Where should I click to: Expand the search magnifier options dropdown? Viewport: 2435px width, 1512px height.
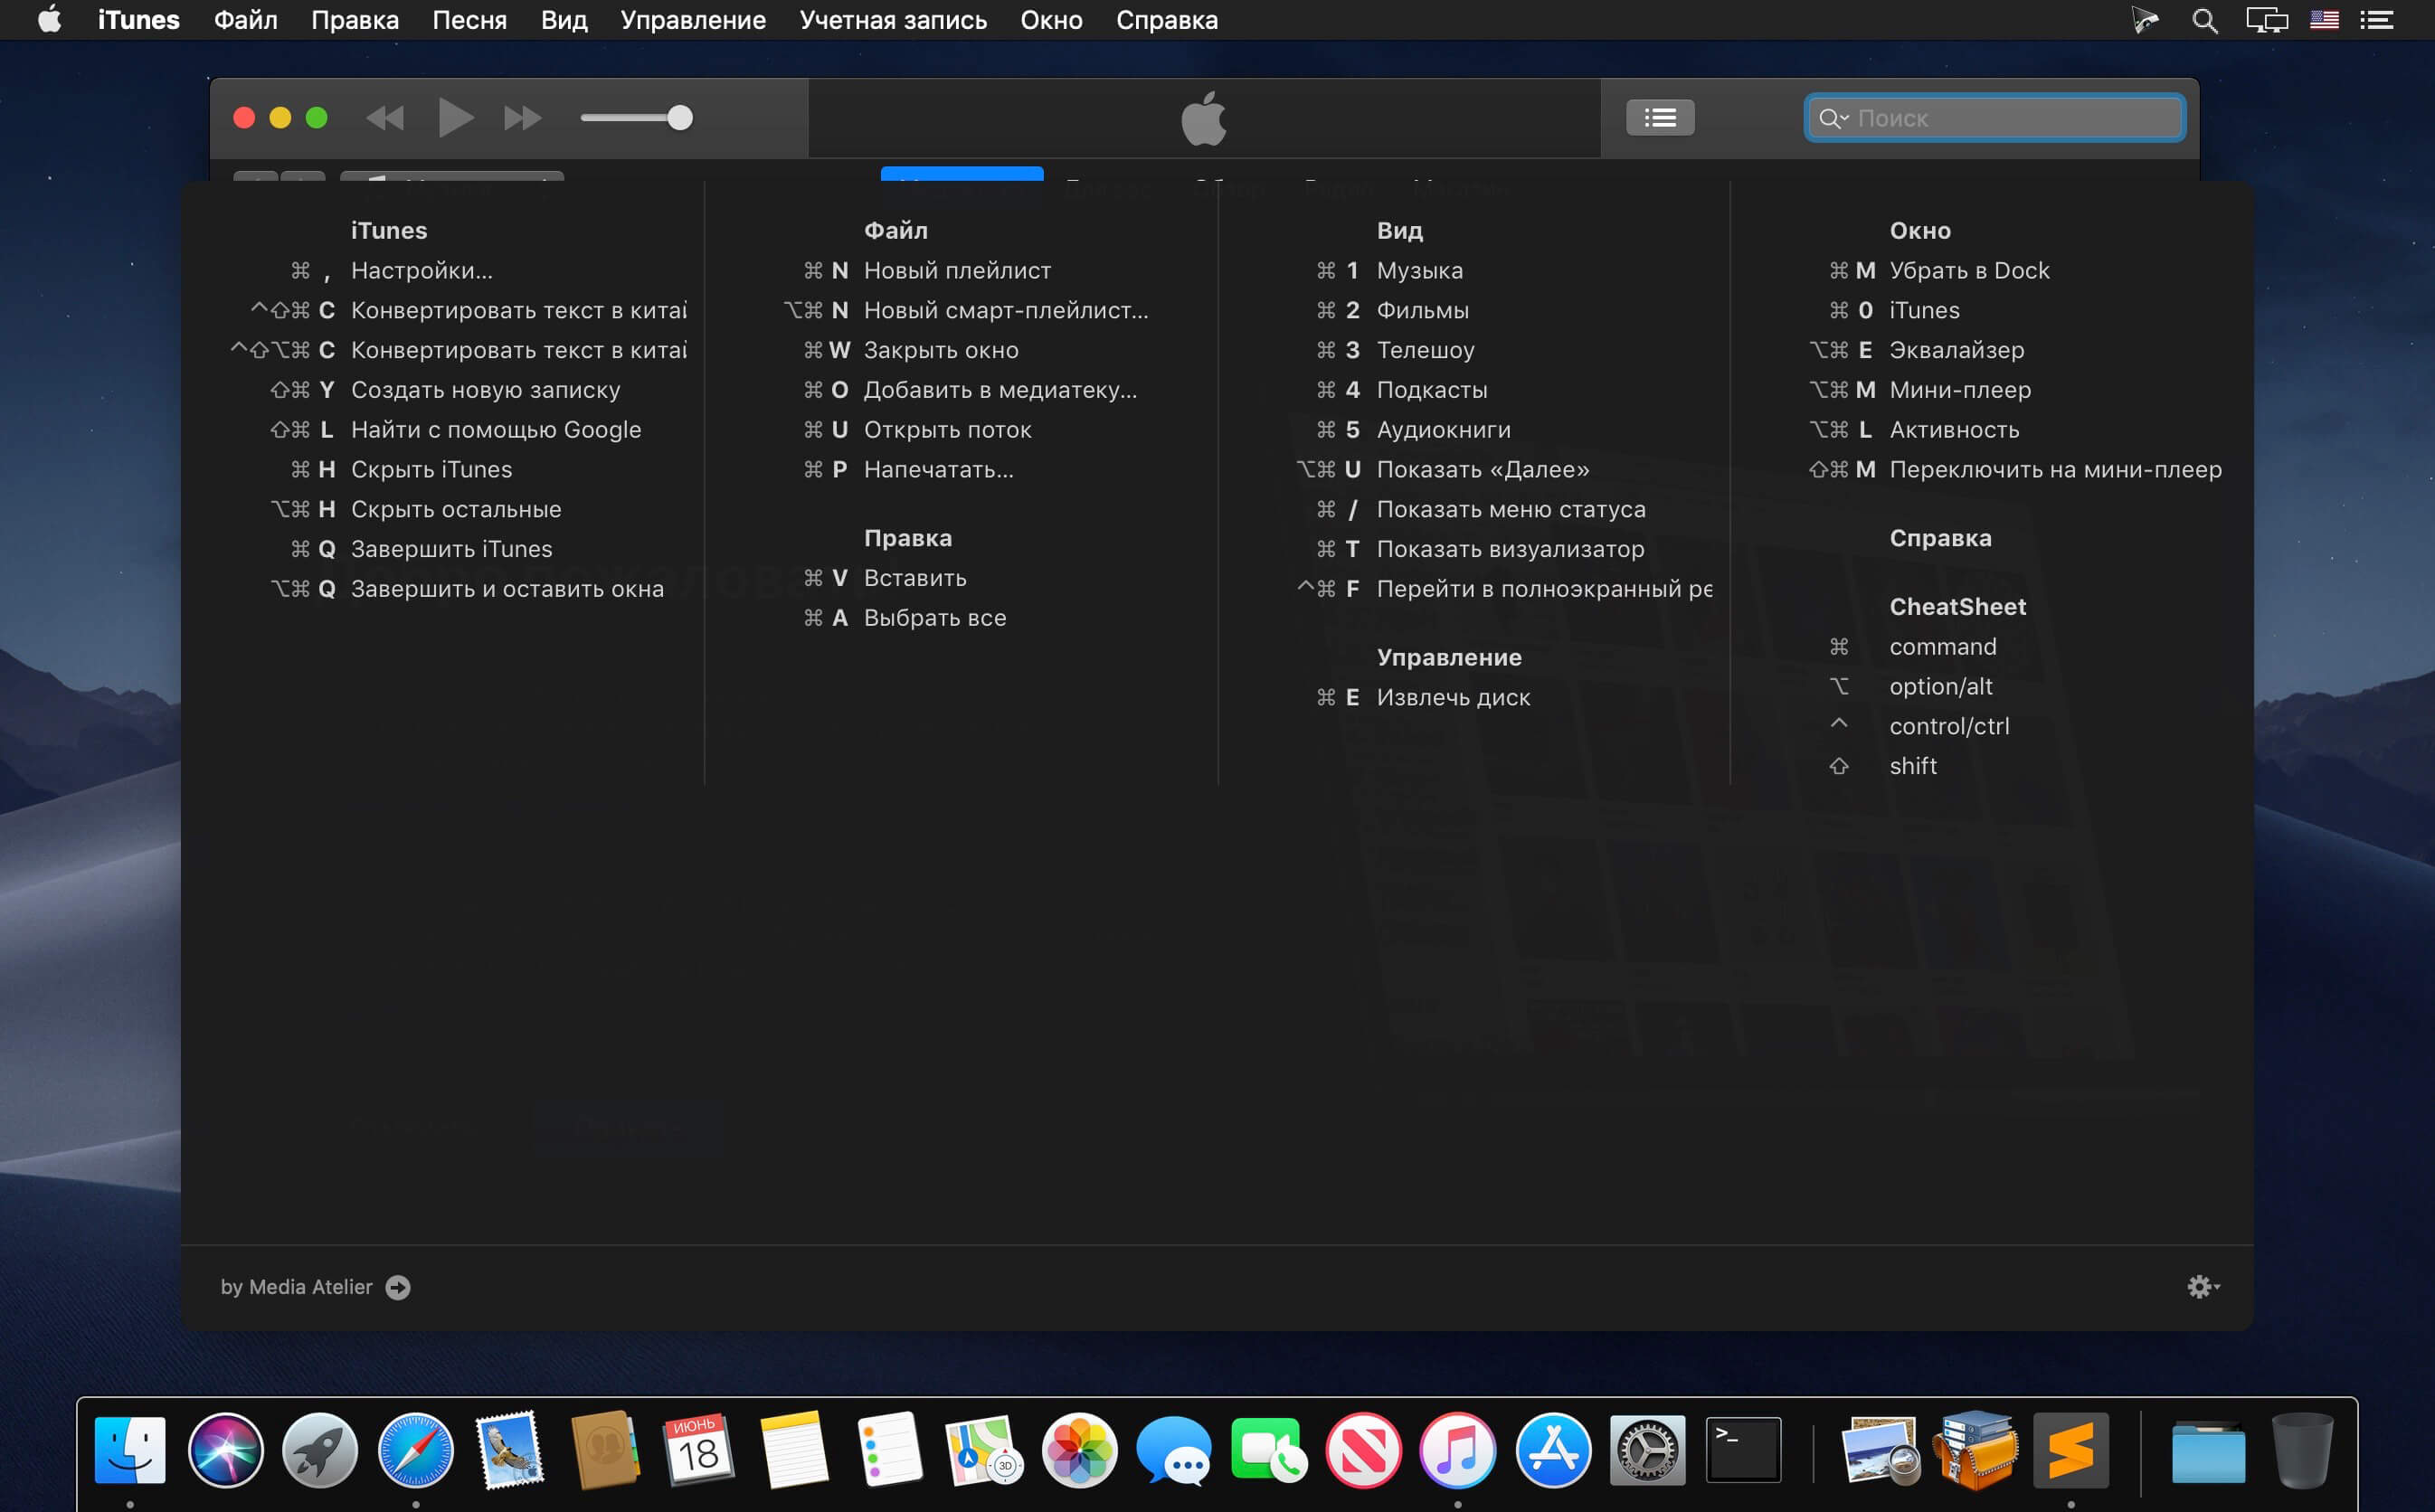pyautogui.click(x=1833, y=118)
